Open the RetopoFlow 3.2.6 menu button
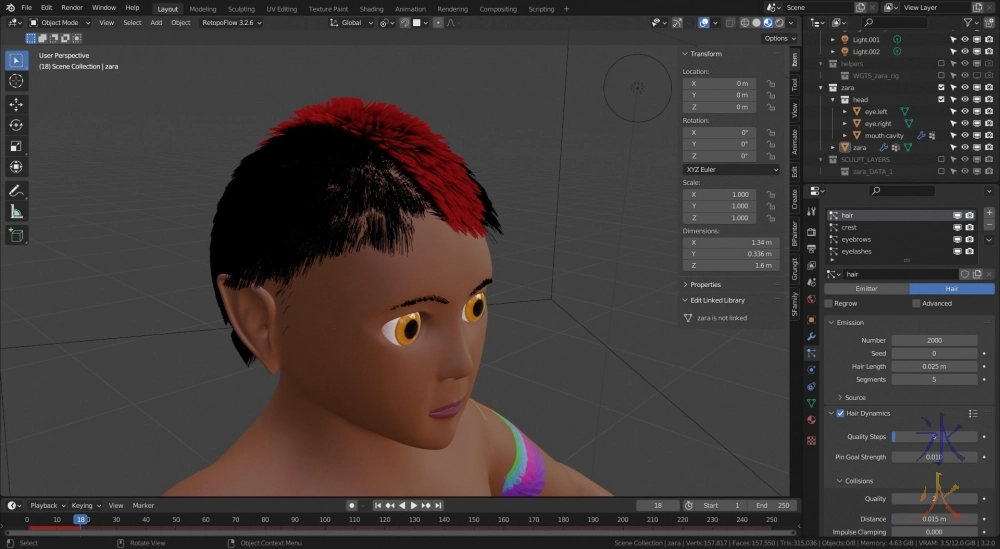Image resolution: width=1000 pixels, height=549 pixels. pyautogui.click(x=230, y=22)
